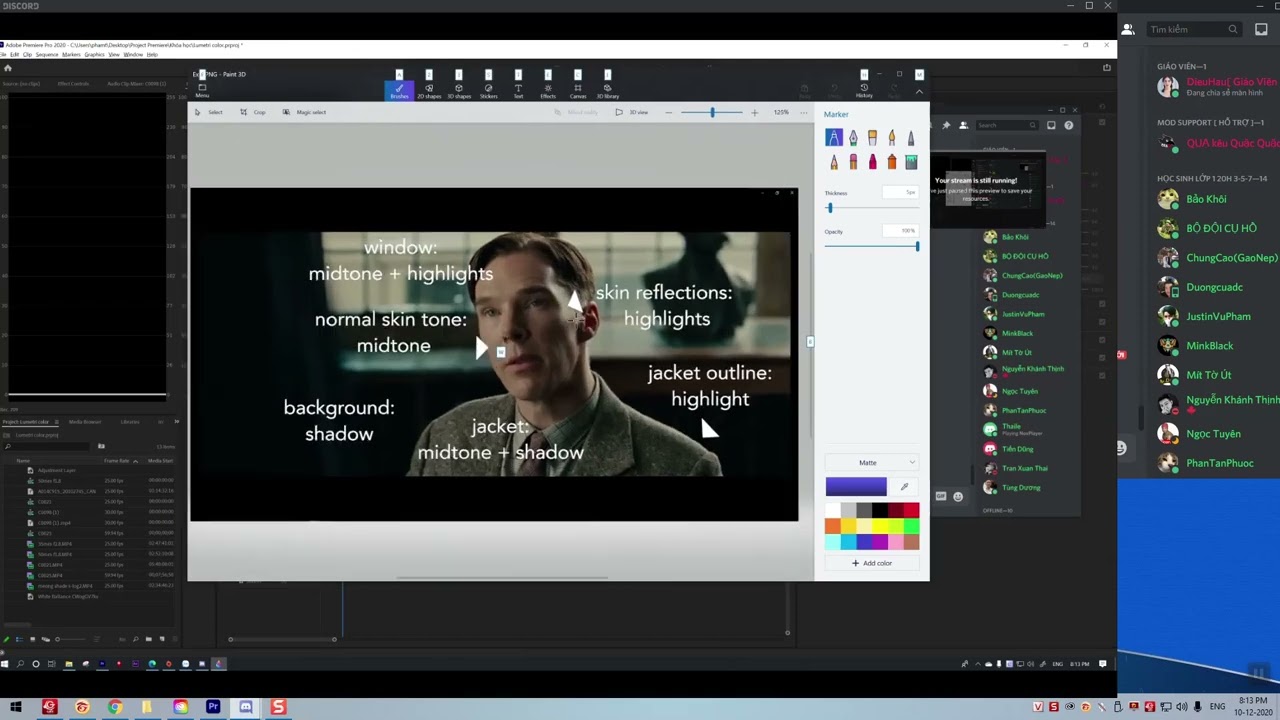Select the Pixel pen brush

pyautogui.click(x=910, y=138)
